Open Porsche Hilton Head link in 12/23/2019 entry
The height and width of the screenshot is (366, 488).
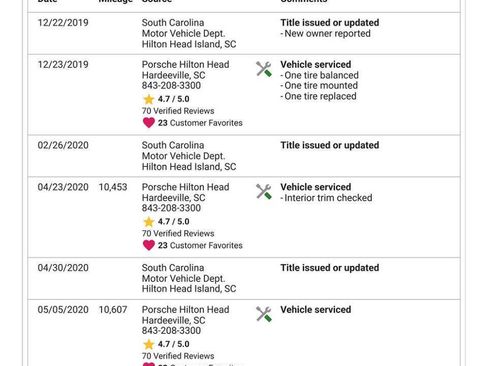coord(185,64)
